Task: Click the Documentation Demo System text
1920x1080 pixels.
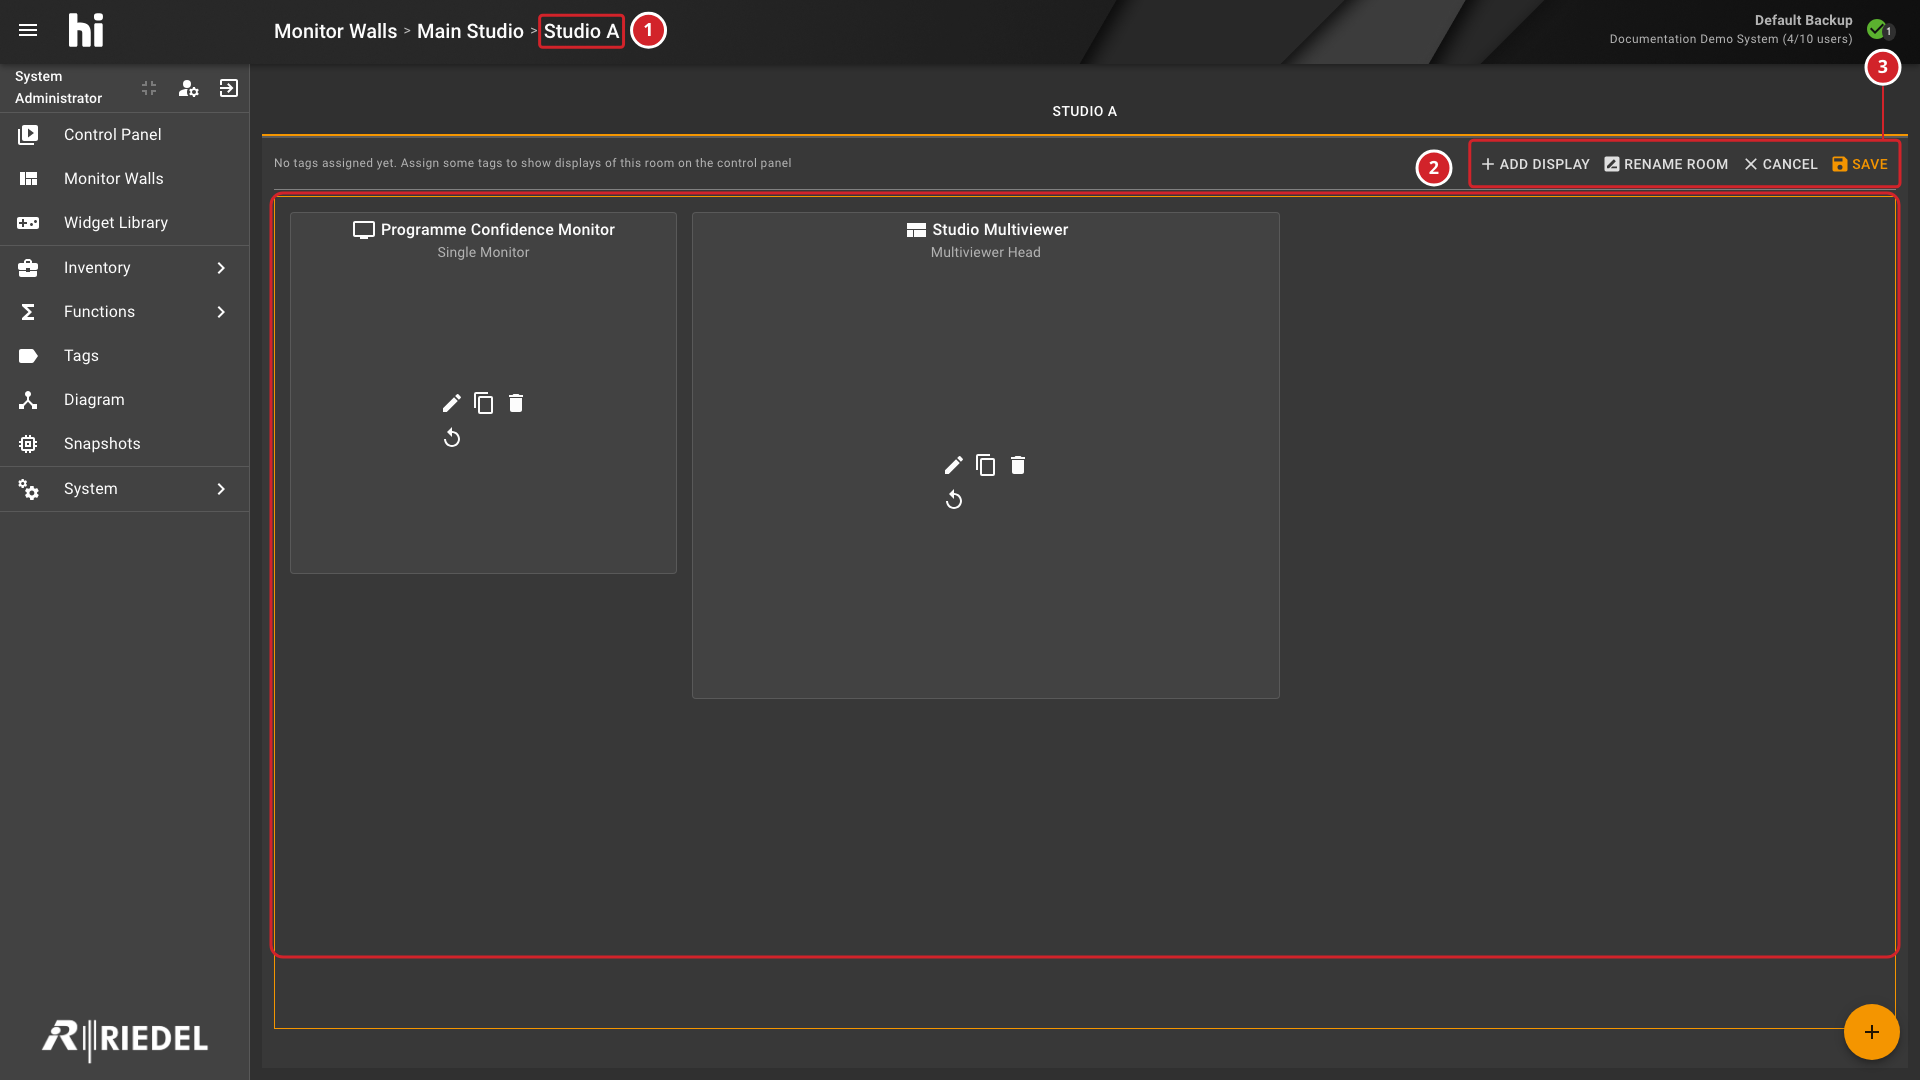Action: pos(1730,39)
